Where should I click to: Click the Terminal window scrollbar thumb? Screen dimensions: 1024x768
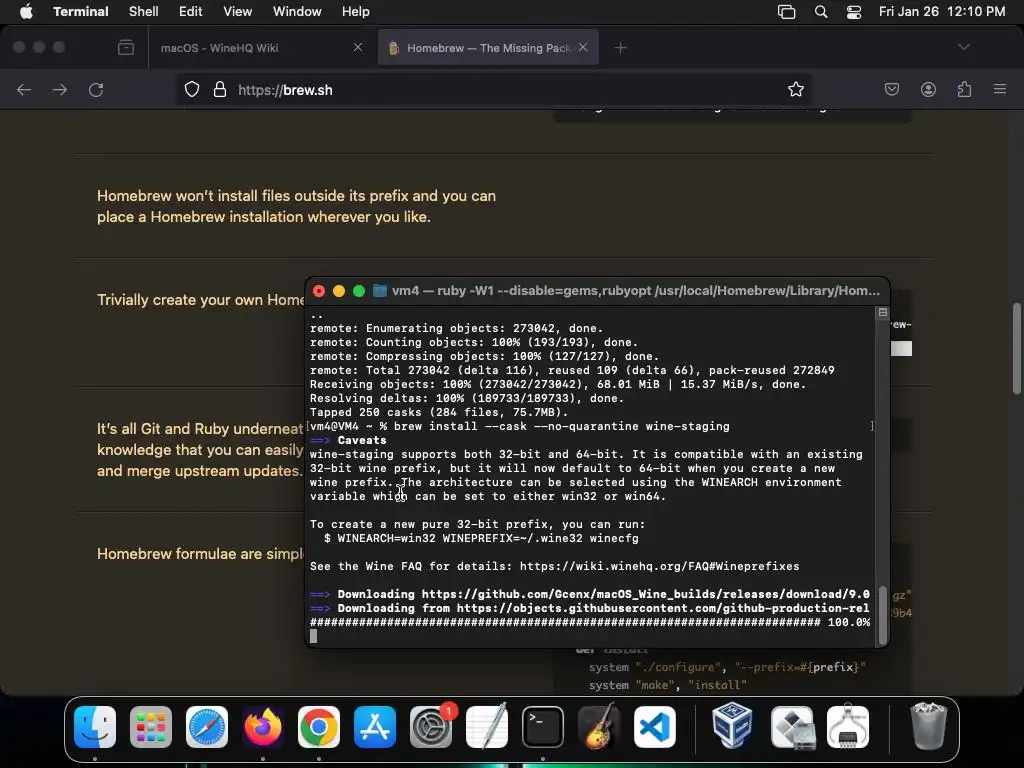[x=883, y=615]
